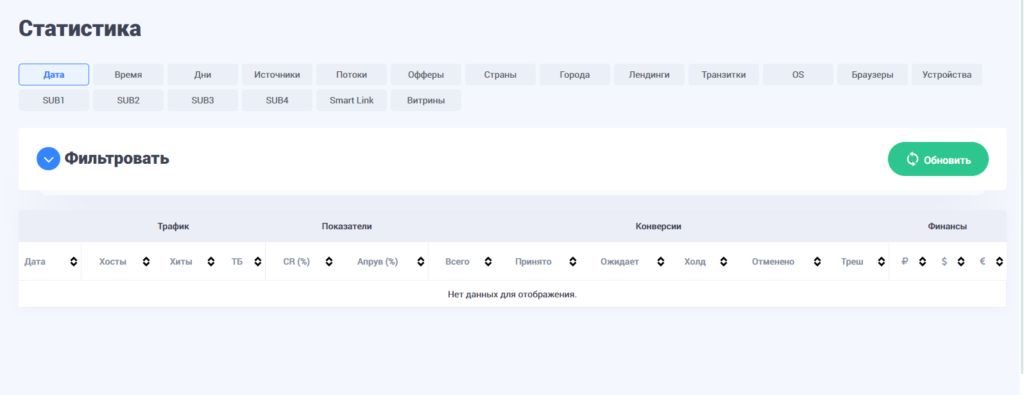Image resolution: width=1024 pixels, height=395 pixels.
Task: Click the Хосты column label
Action: 113,262
